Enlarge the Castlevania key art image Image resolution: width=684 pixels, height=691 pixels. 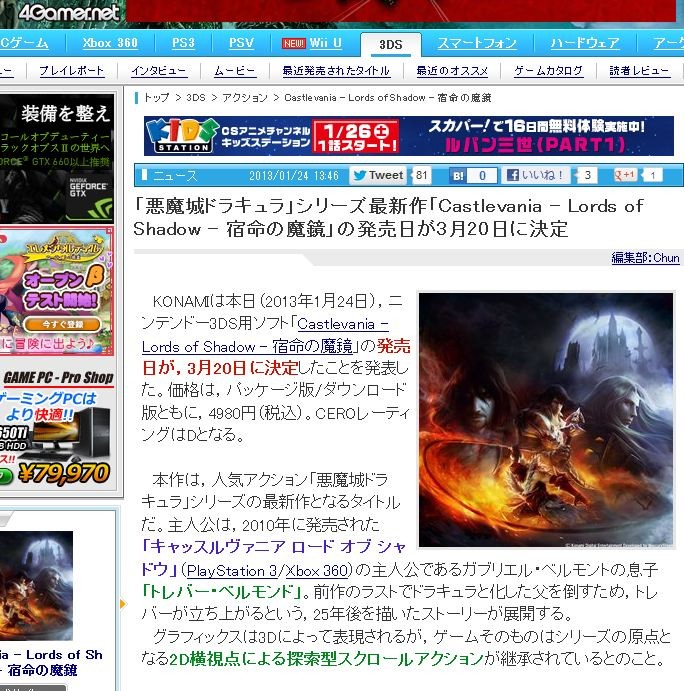coord(546,420)
